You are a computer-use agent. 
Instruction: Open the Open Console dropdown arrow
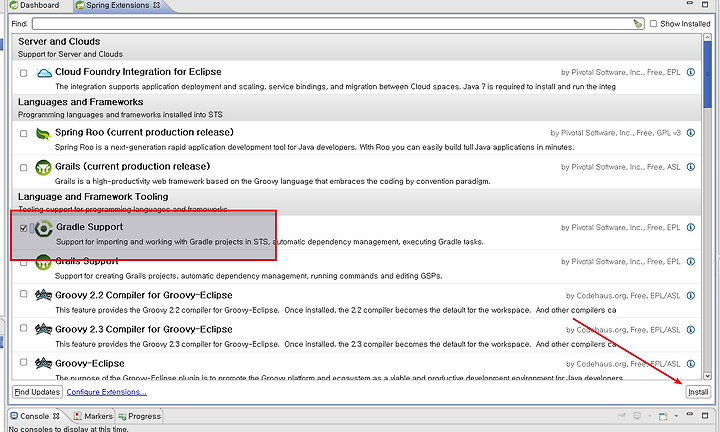click(x=676, y=416)
